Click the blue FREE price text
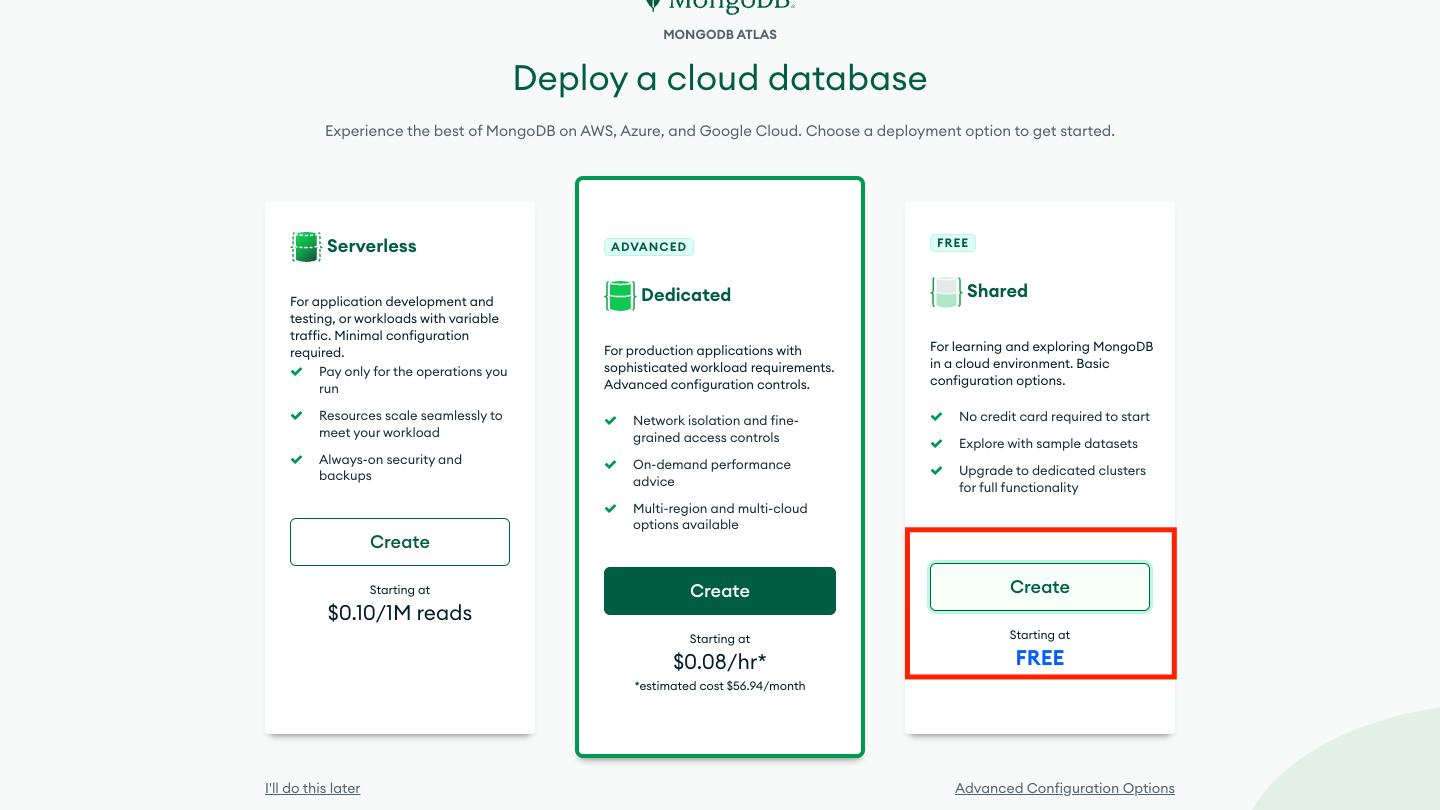 (1040, 658)
